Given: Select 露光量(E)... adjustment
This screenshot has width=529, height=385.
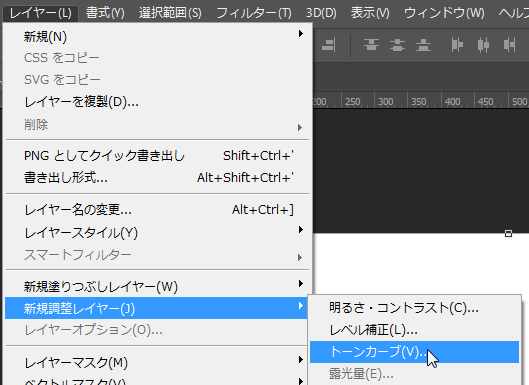Looking at the screenshot, I should pos(414,374).
